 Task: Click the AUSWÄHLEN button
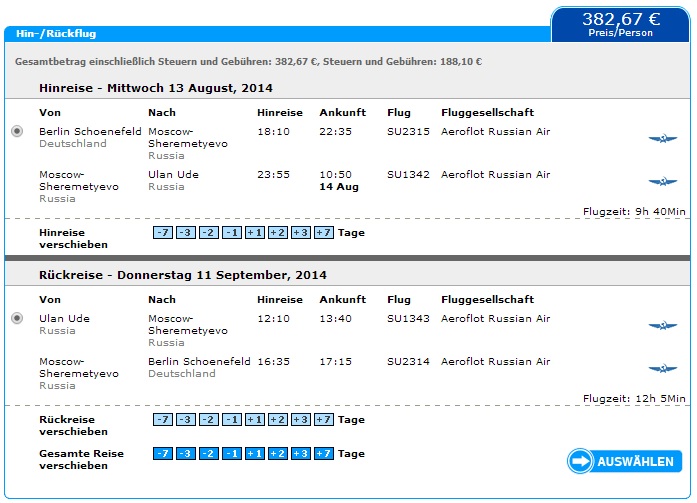click(625, 461)
